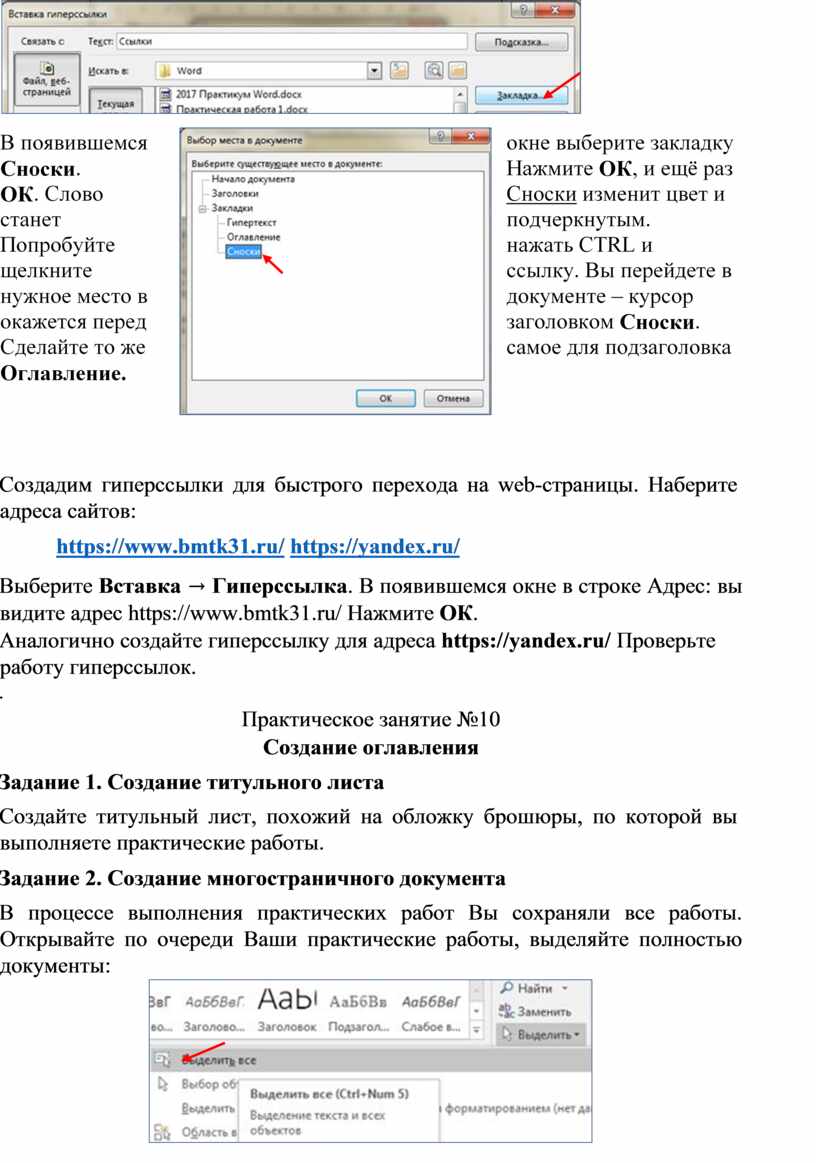Select the Сноски bookmark

click(x=243, y=251)
